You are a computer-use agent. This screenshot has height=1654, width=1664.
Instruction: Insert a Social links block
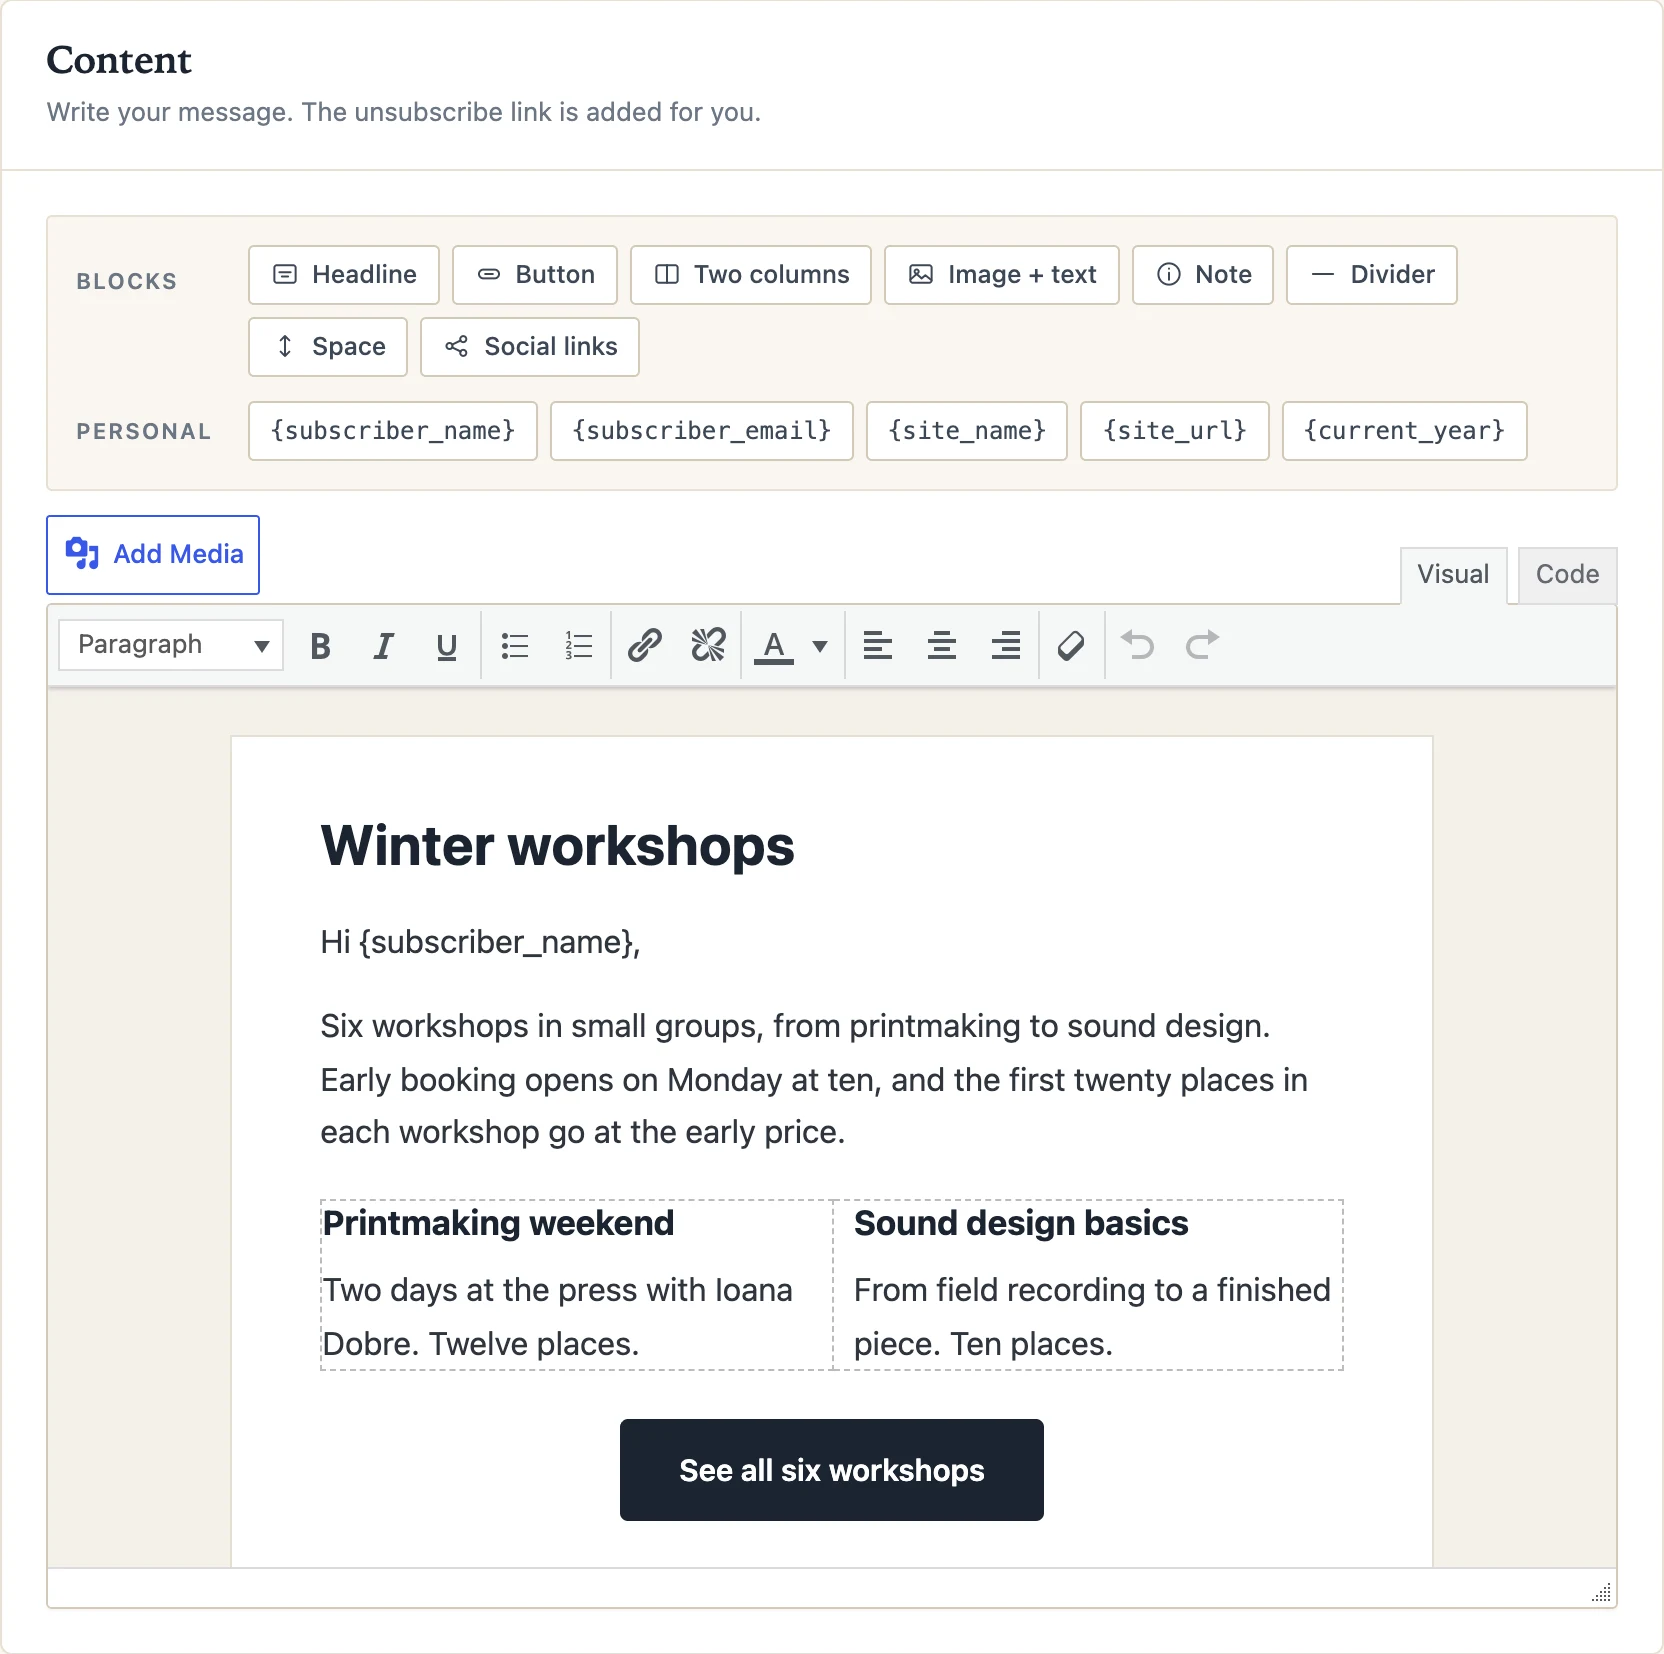(x=530, y=347)
